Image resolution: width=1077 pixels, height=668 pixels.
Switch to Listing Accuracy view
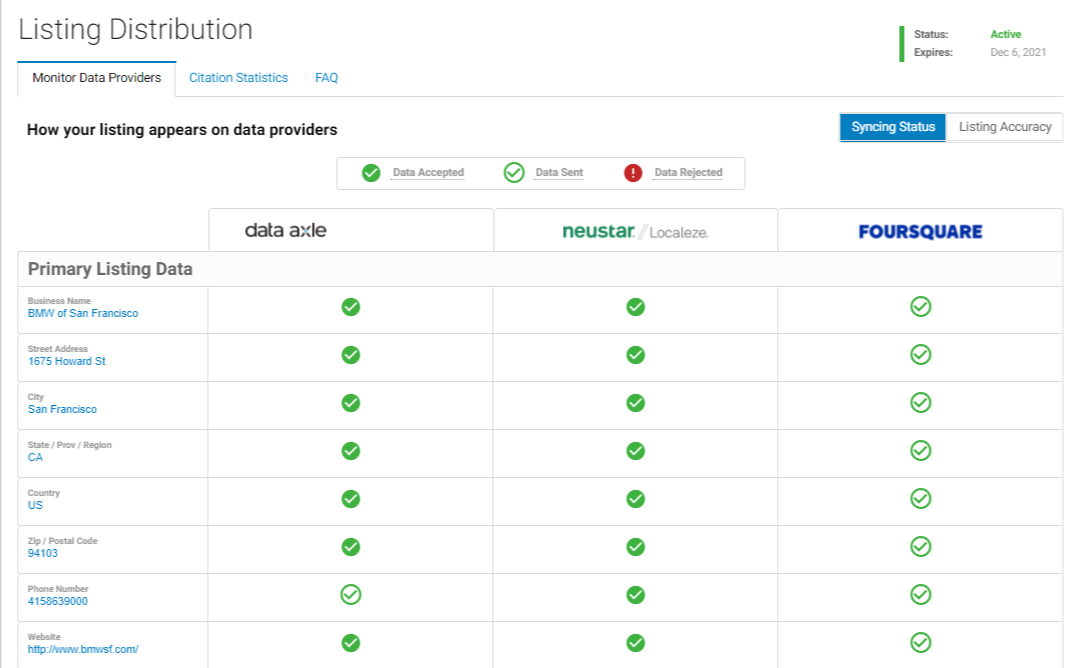click(1004, 127)
